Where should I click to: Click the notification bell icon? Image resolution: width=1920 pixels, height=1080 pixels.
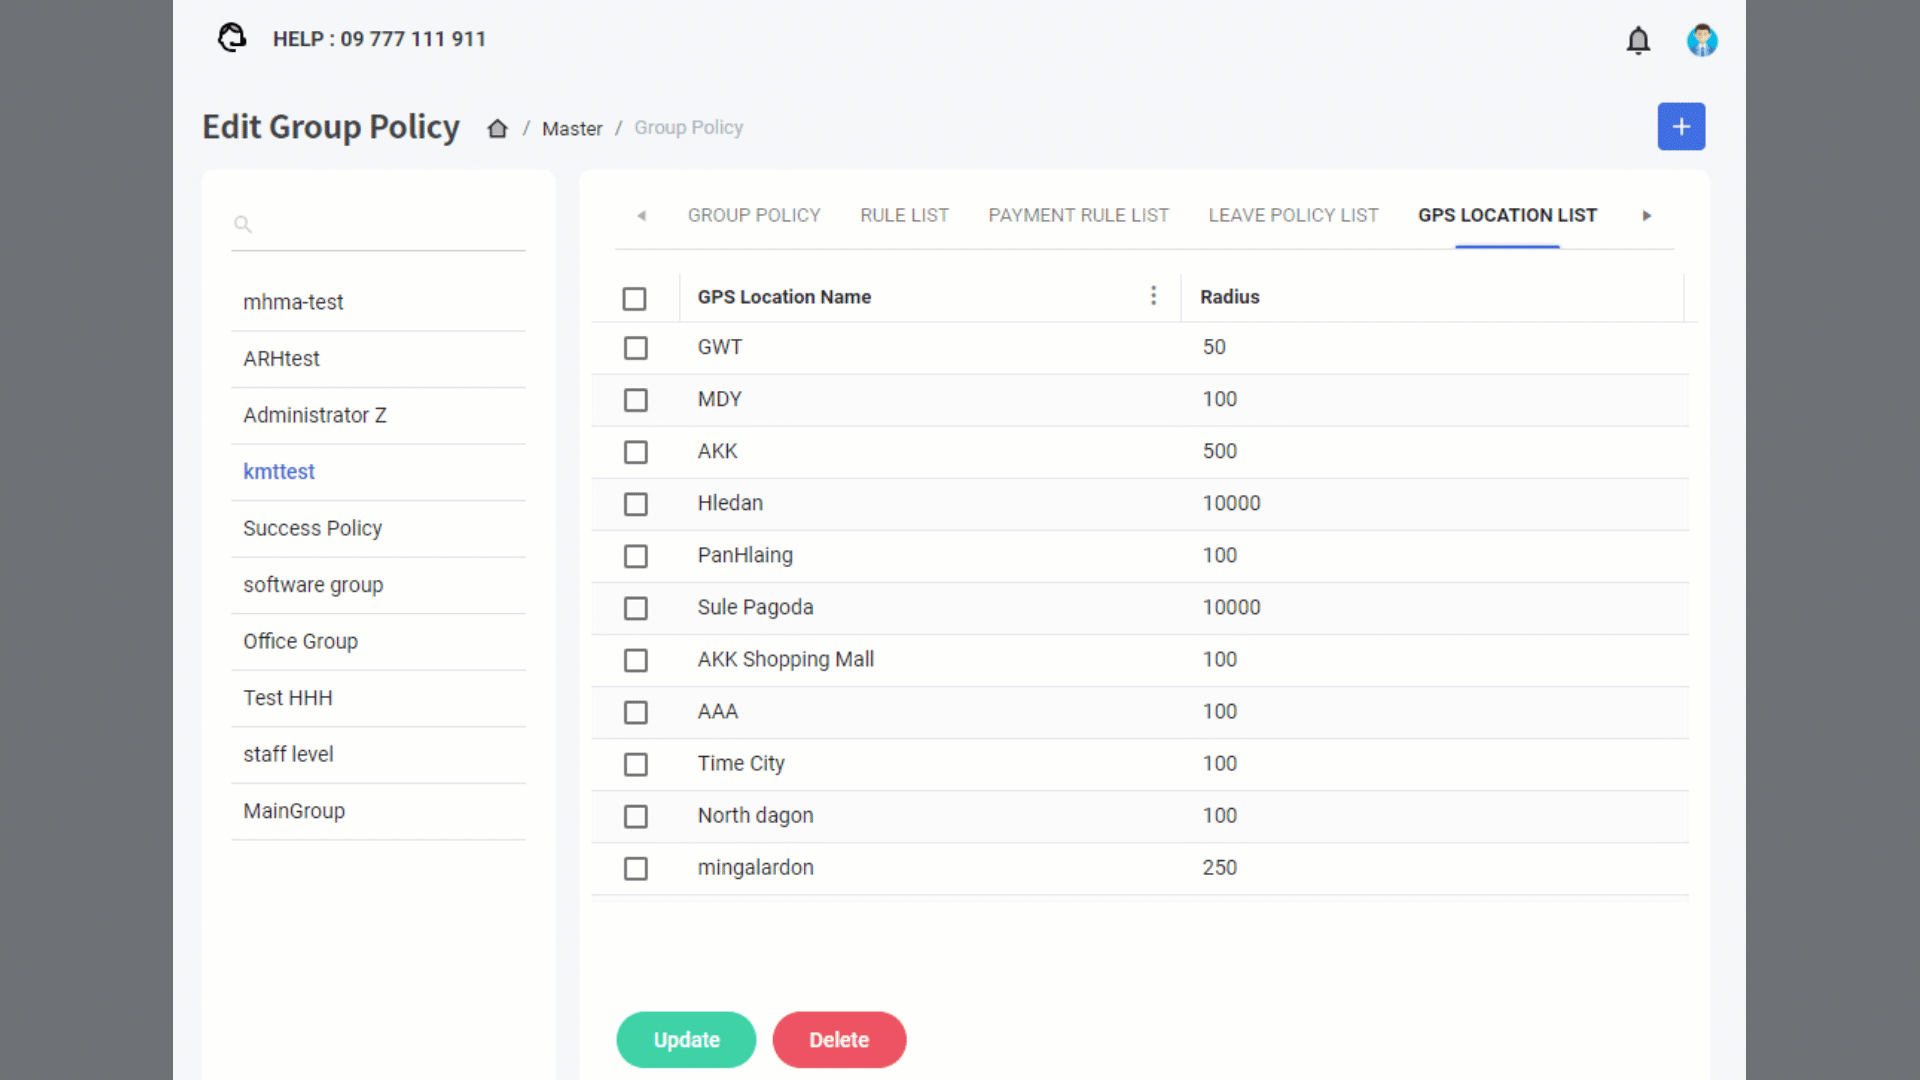coord(1638,41)
